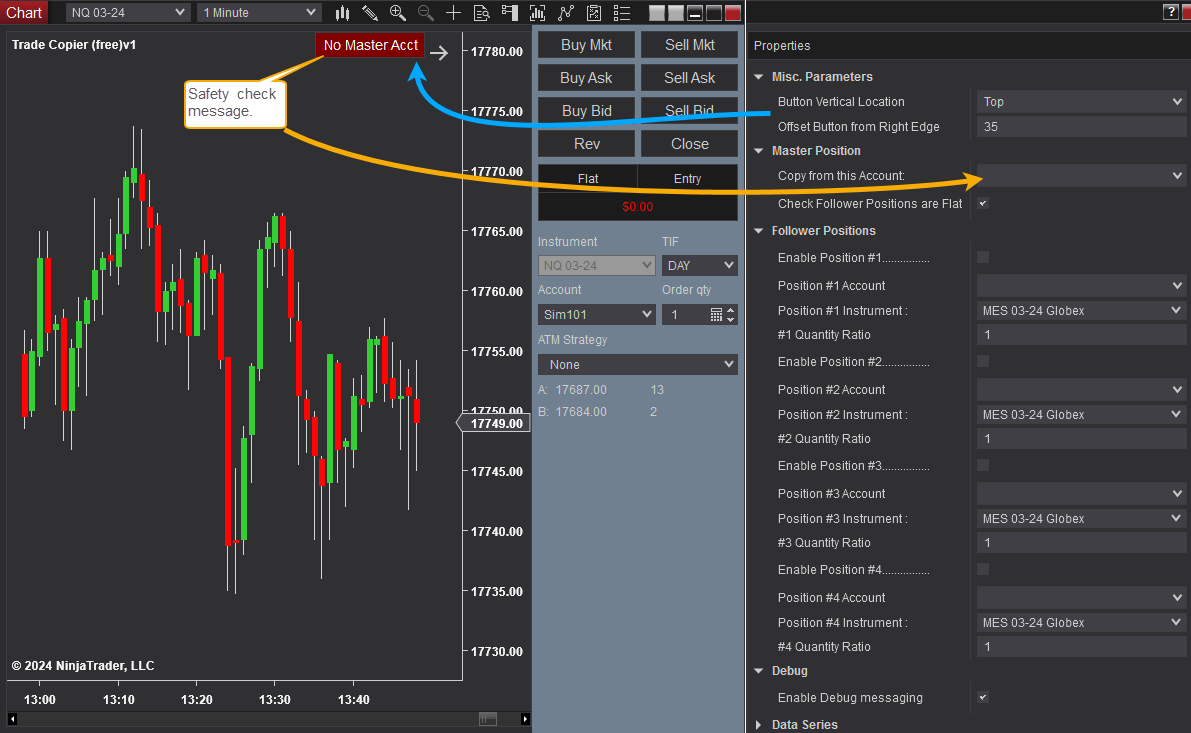
Task: Open the 1 Minute interval dropdown
Action: (x=258, y=13)
